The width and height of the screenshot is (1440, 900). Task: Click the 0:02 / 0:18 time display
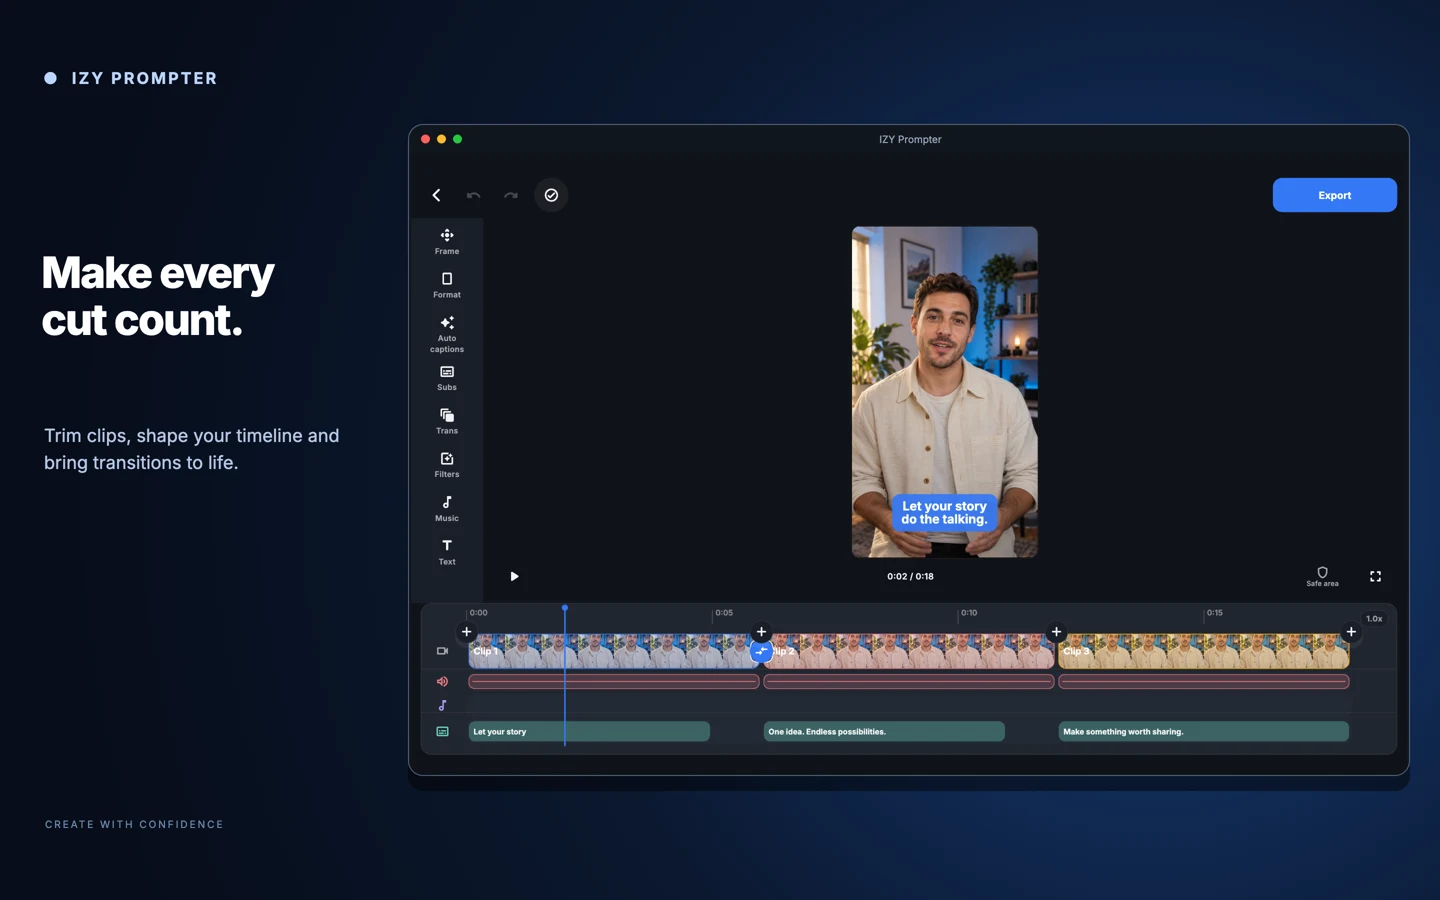pos(910,576)
